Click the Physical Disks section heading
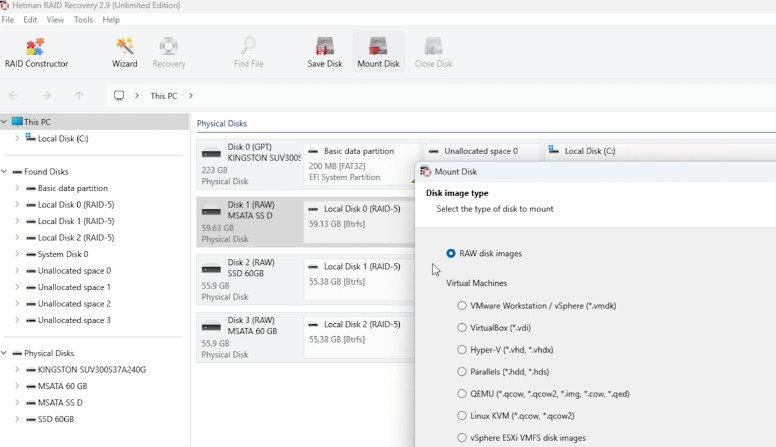This screenshot has height=447, width=776. (x=222, y=124)
